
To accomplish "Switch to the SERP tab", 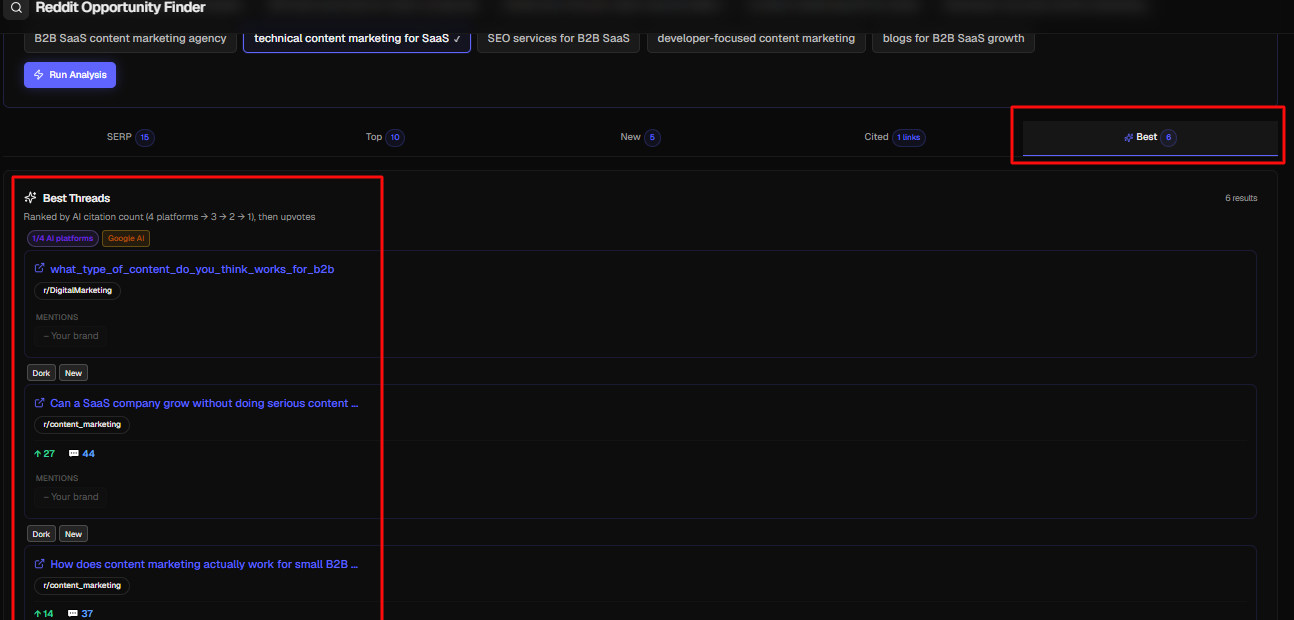I will (x=130, y=137).
